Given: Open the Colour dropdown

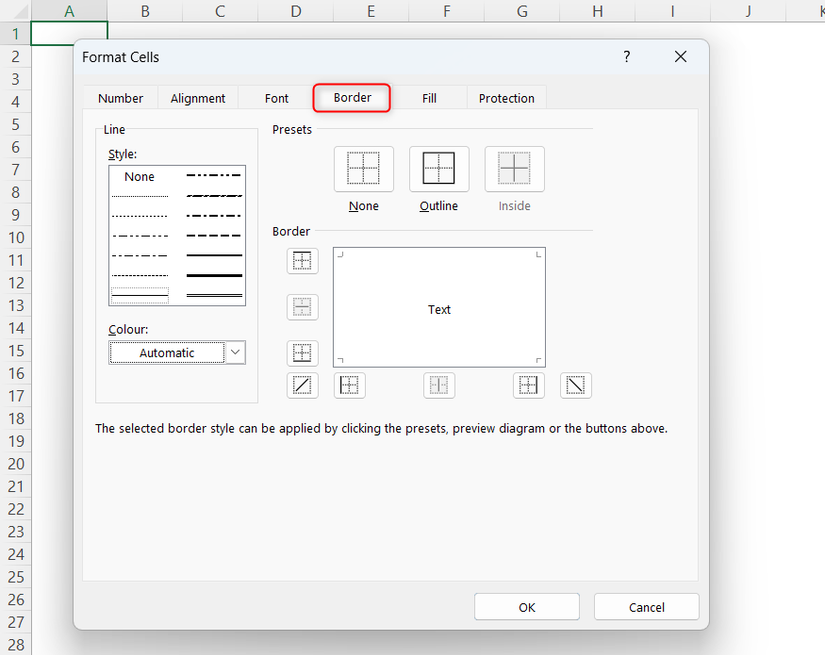Looking at the screenshot, I should [x=234, y=352].
